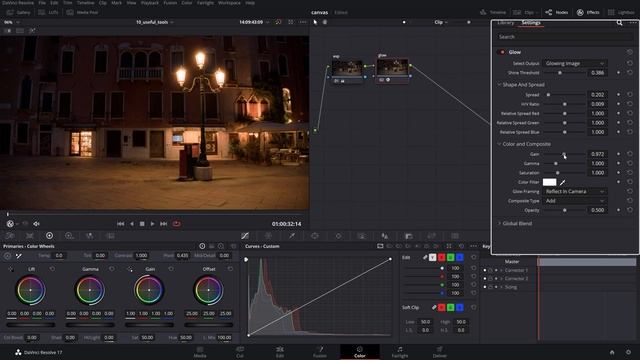Open the File menu
Image resolution: width=640 pixels, height=360 pixels.
click(x=42, y=2)
